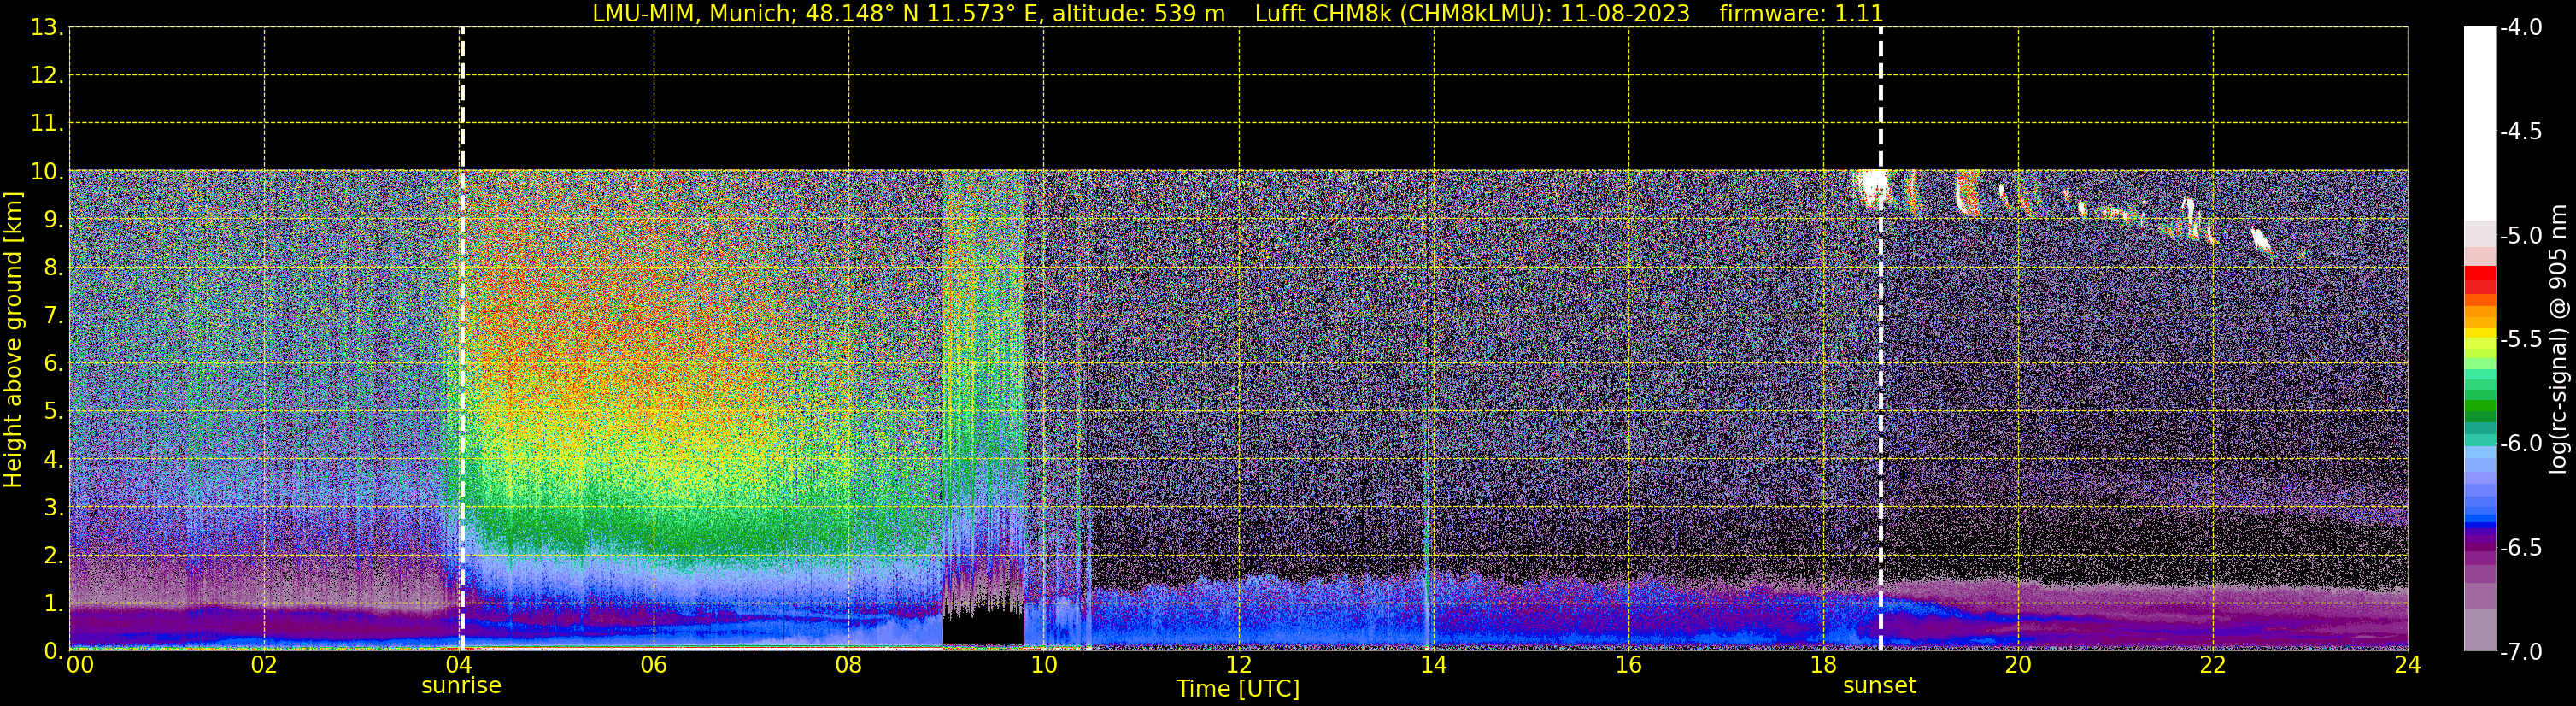Click the 'log(rc-signal) @ 905 nm' colorbar label
Viewport: 2576px width, 706px height.
pyautogui.click(x=2559, y=339)
